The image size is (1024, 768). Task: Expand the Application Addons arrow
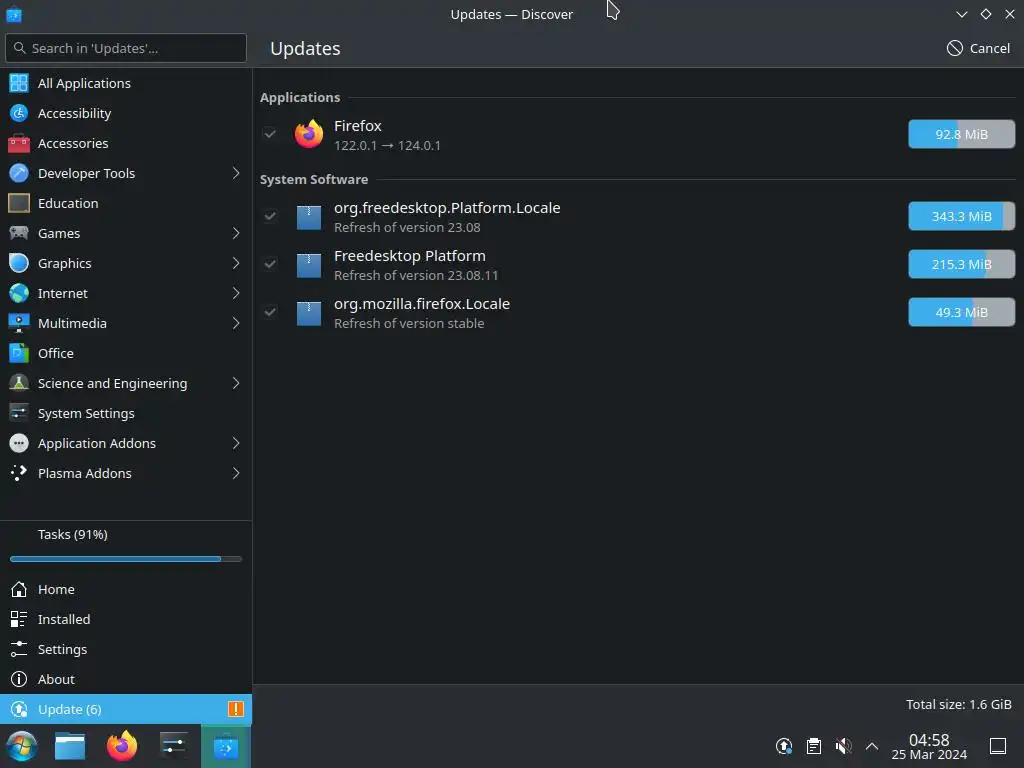point(236,443)
